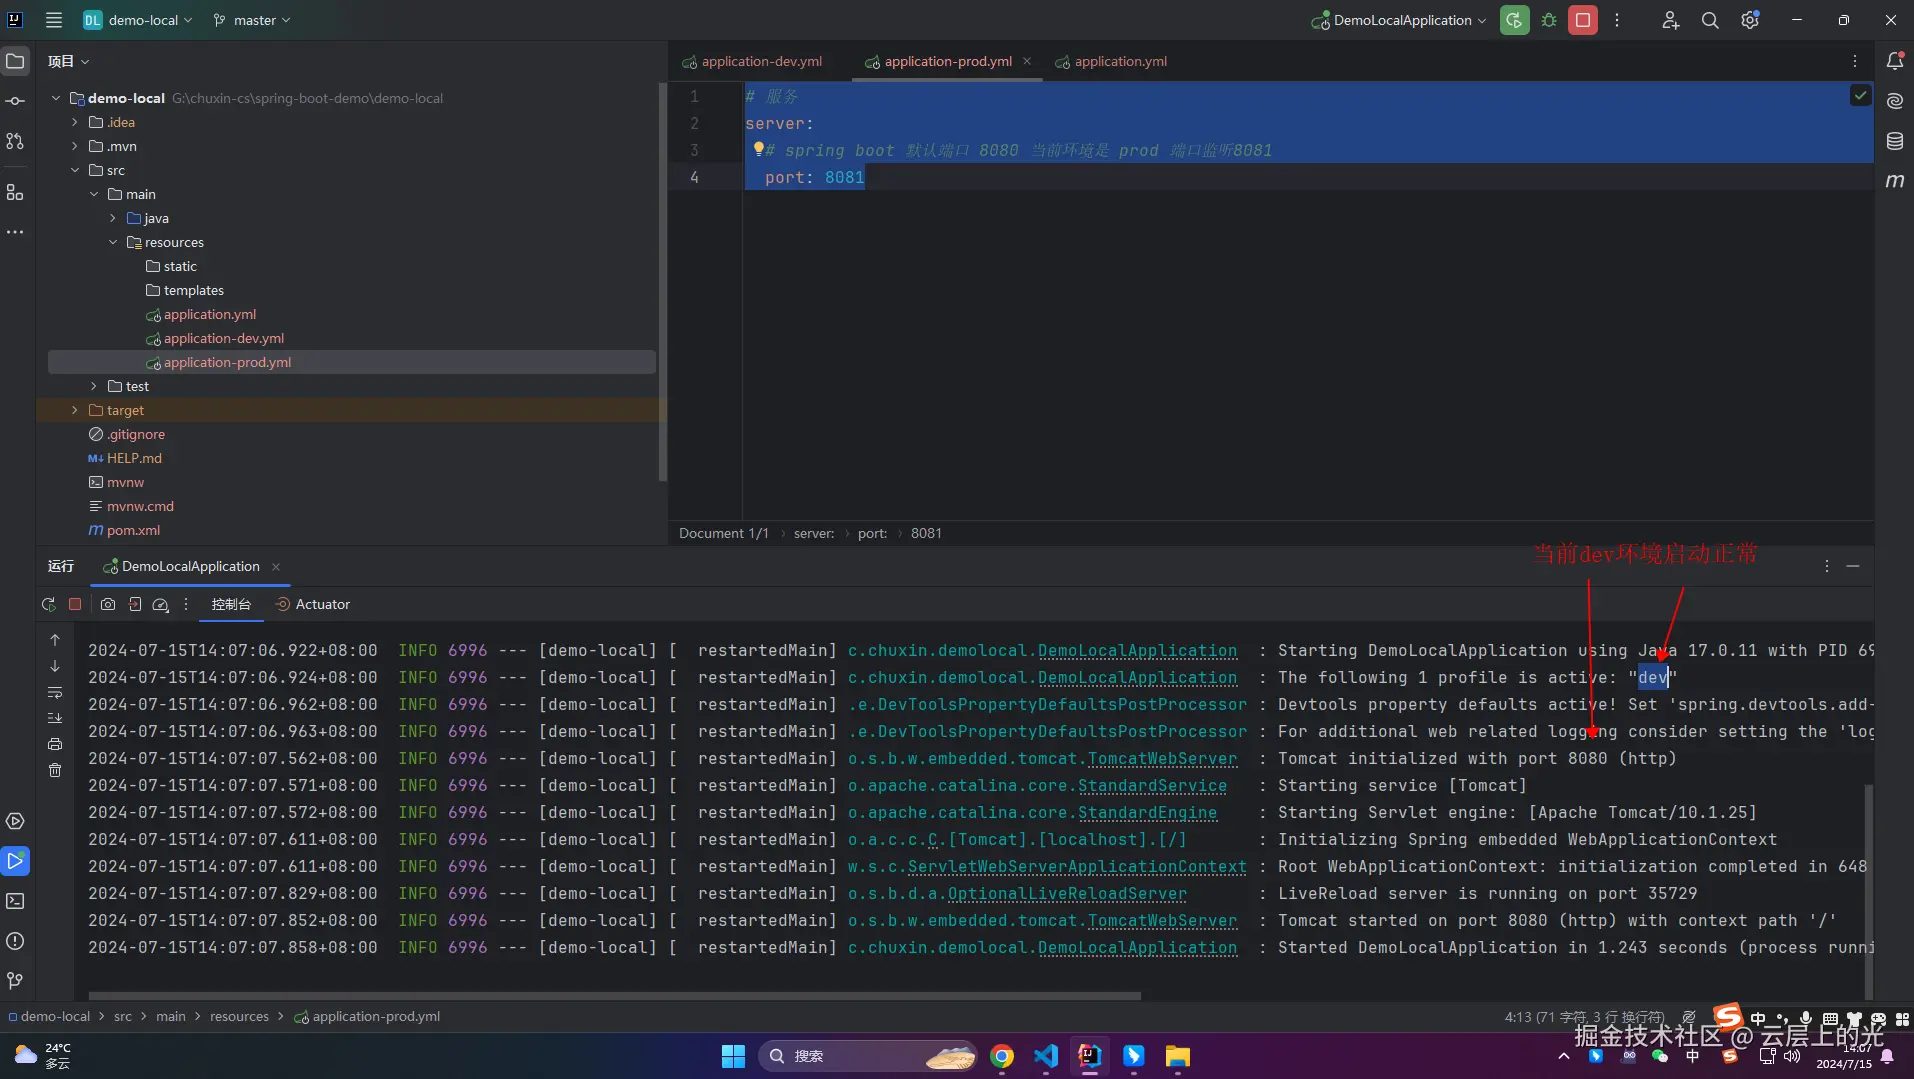Clear console output with trash icon
This screenshot has height=1079, width=1914.
point(55,770)
